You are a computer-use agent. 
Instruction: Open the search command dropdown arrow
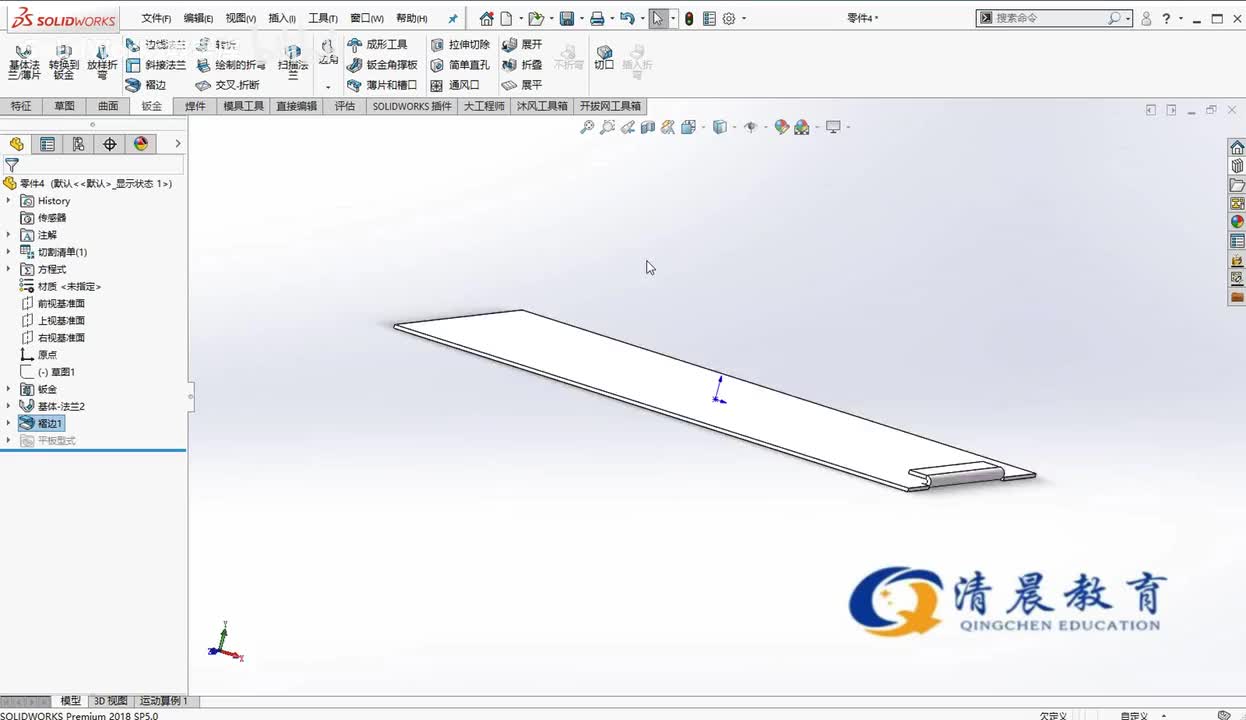coord(1128,18)
